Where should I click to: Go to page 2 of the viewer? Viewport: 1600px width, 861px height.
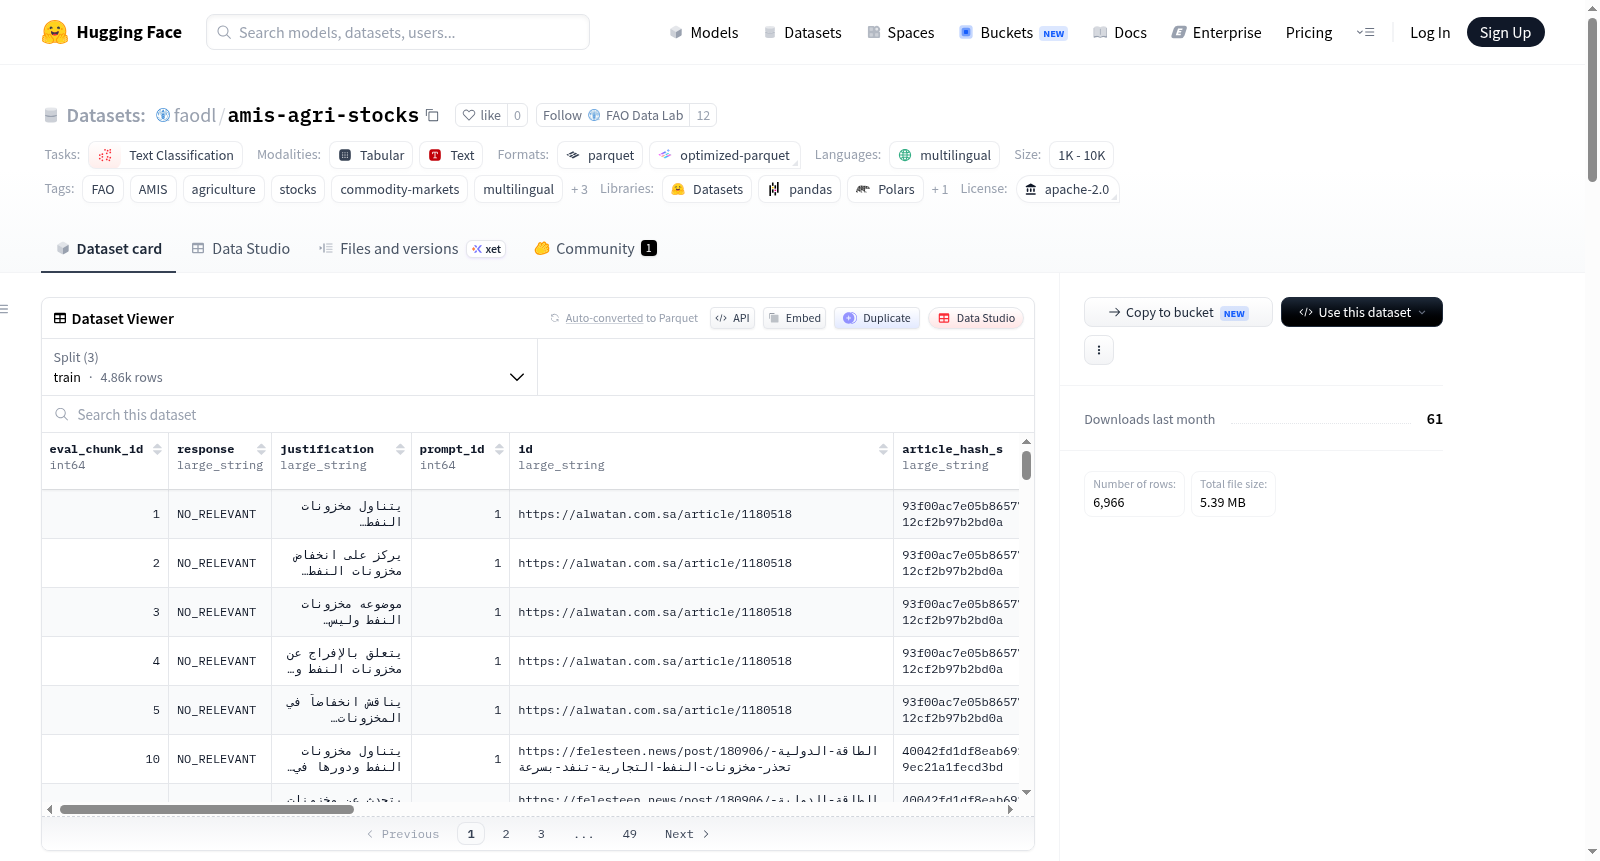pos(506,834)
